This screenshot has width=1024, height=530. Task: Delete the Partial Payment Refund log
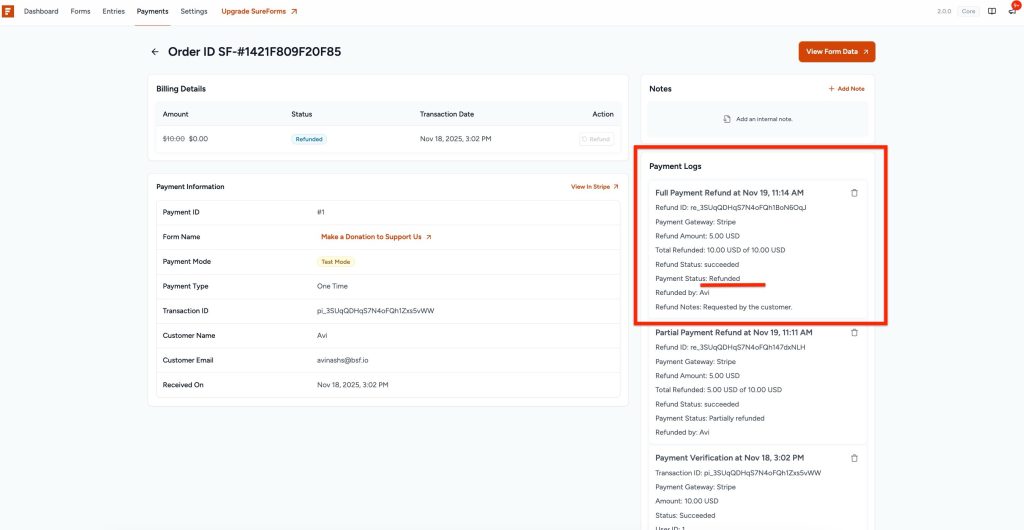point(854,333)
